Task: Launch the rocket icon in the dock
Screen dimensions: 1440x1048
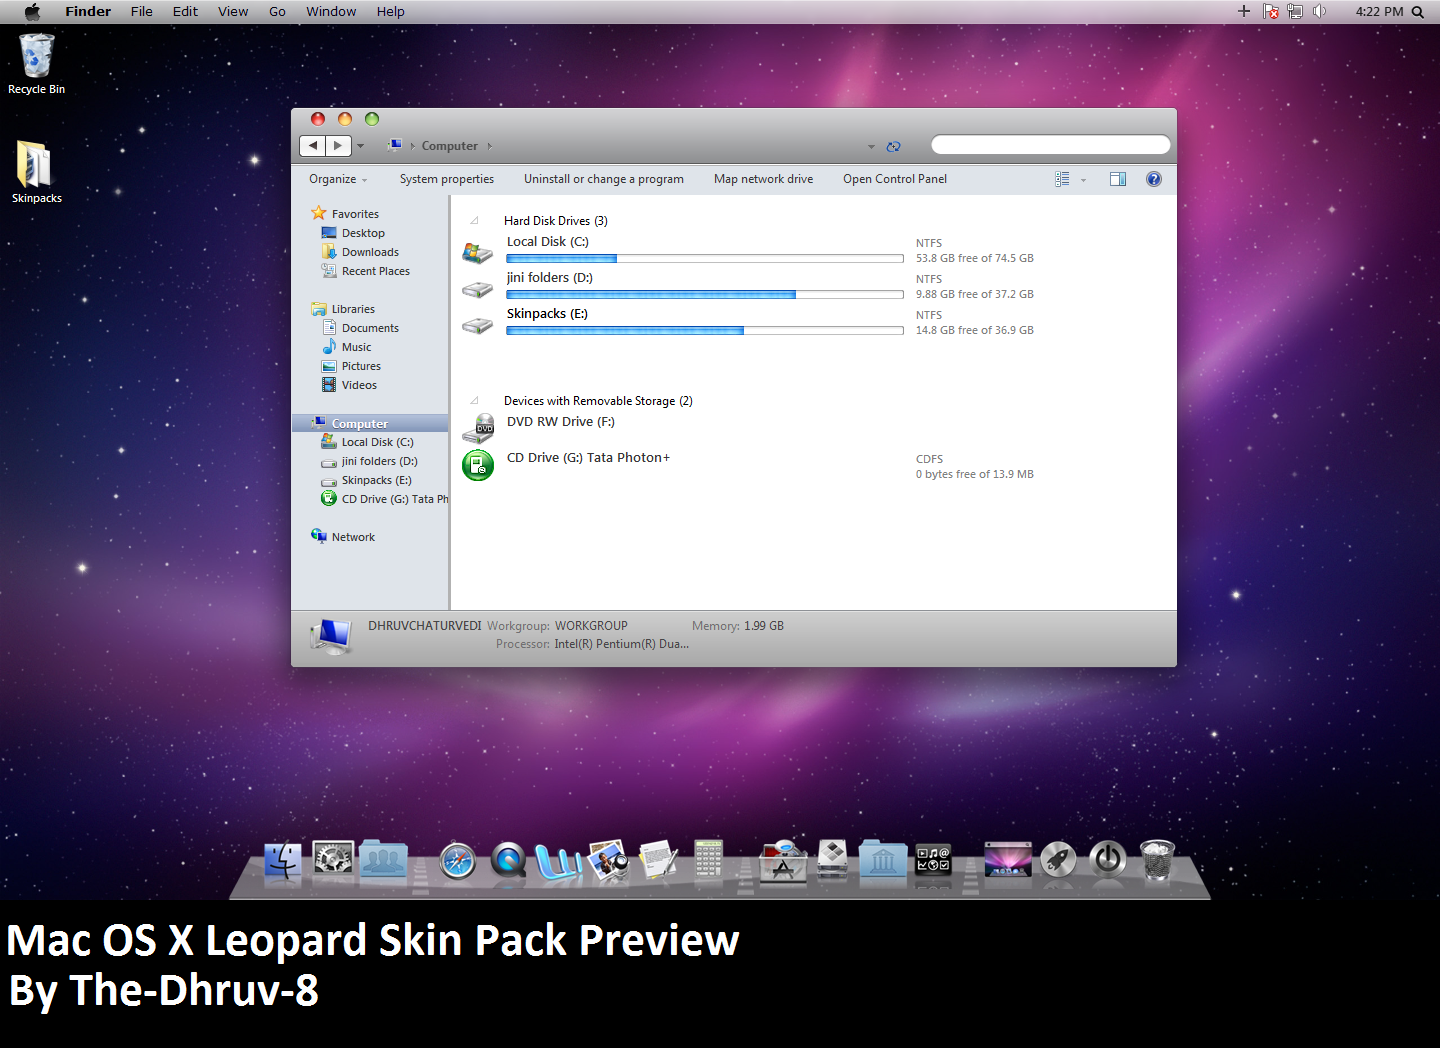Action: tap(1058, 860)
